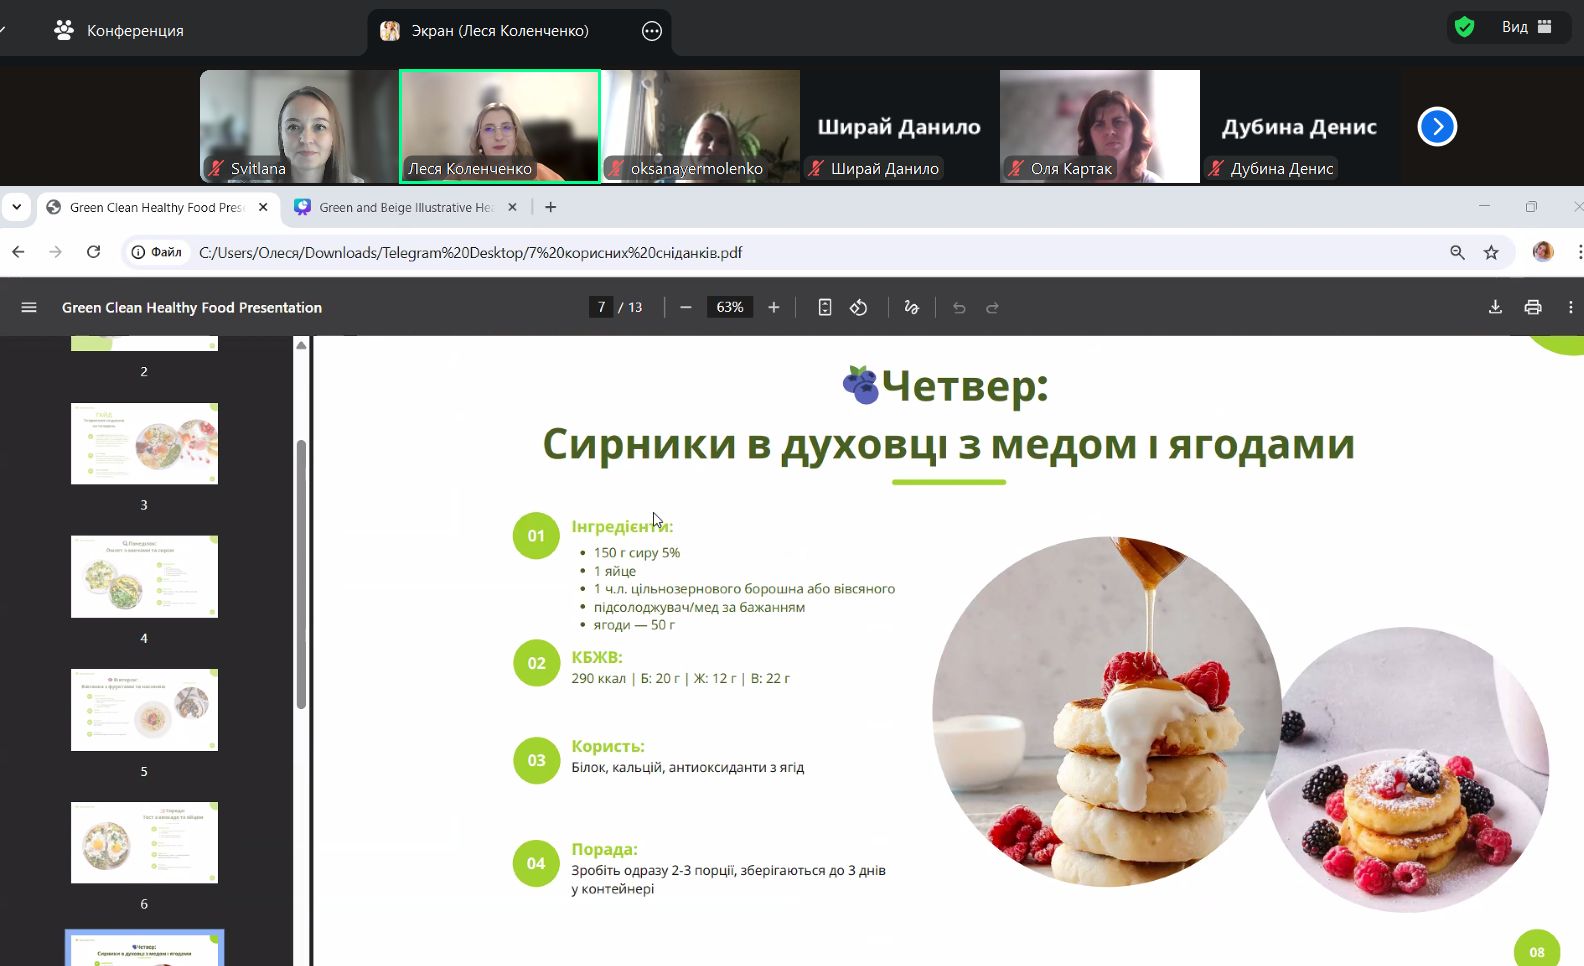Click the zoom in plus button
Screen dimensions: 1584x966
coord(773,308)
